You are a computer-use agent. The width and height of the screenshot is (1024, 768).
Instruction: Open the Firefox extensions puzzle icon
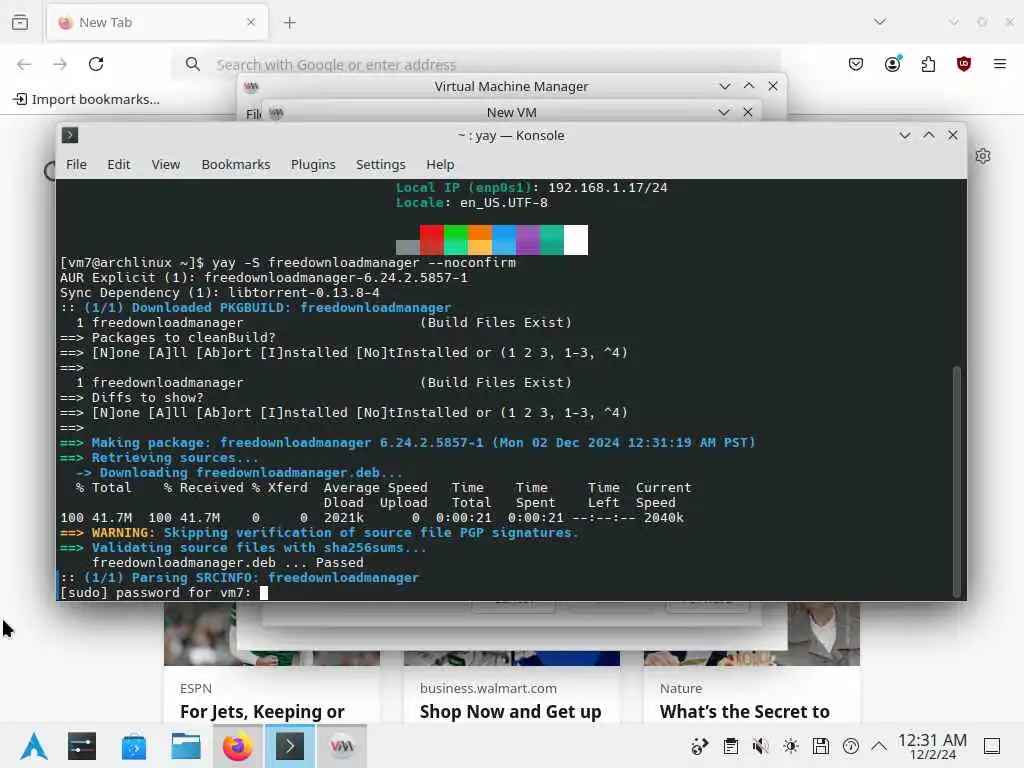point(928,64)
